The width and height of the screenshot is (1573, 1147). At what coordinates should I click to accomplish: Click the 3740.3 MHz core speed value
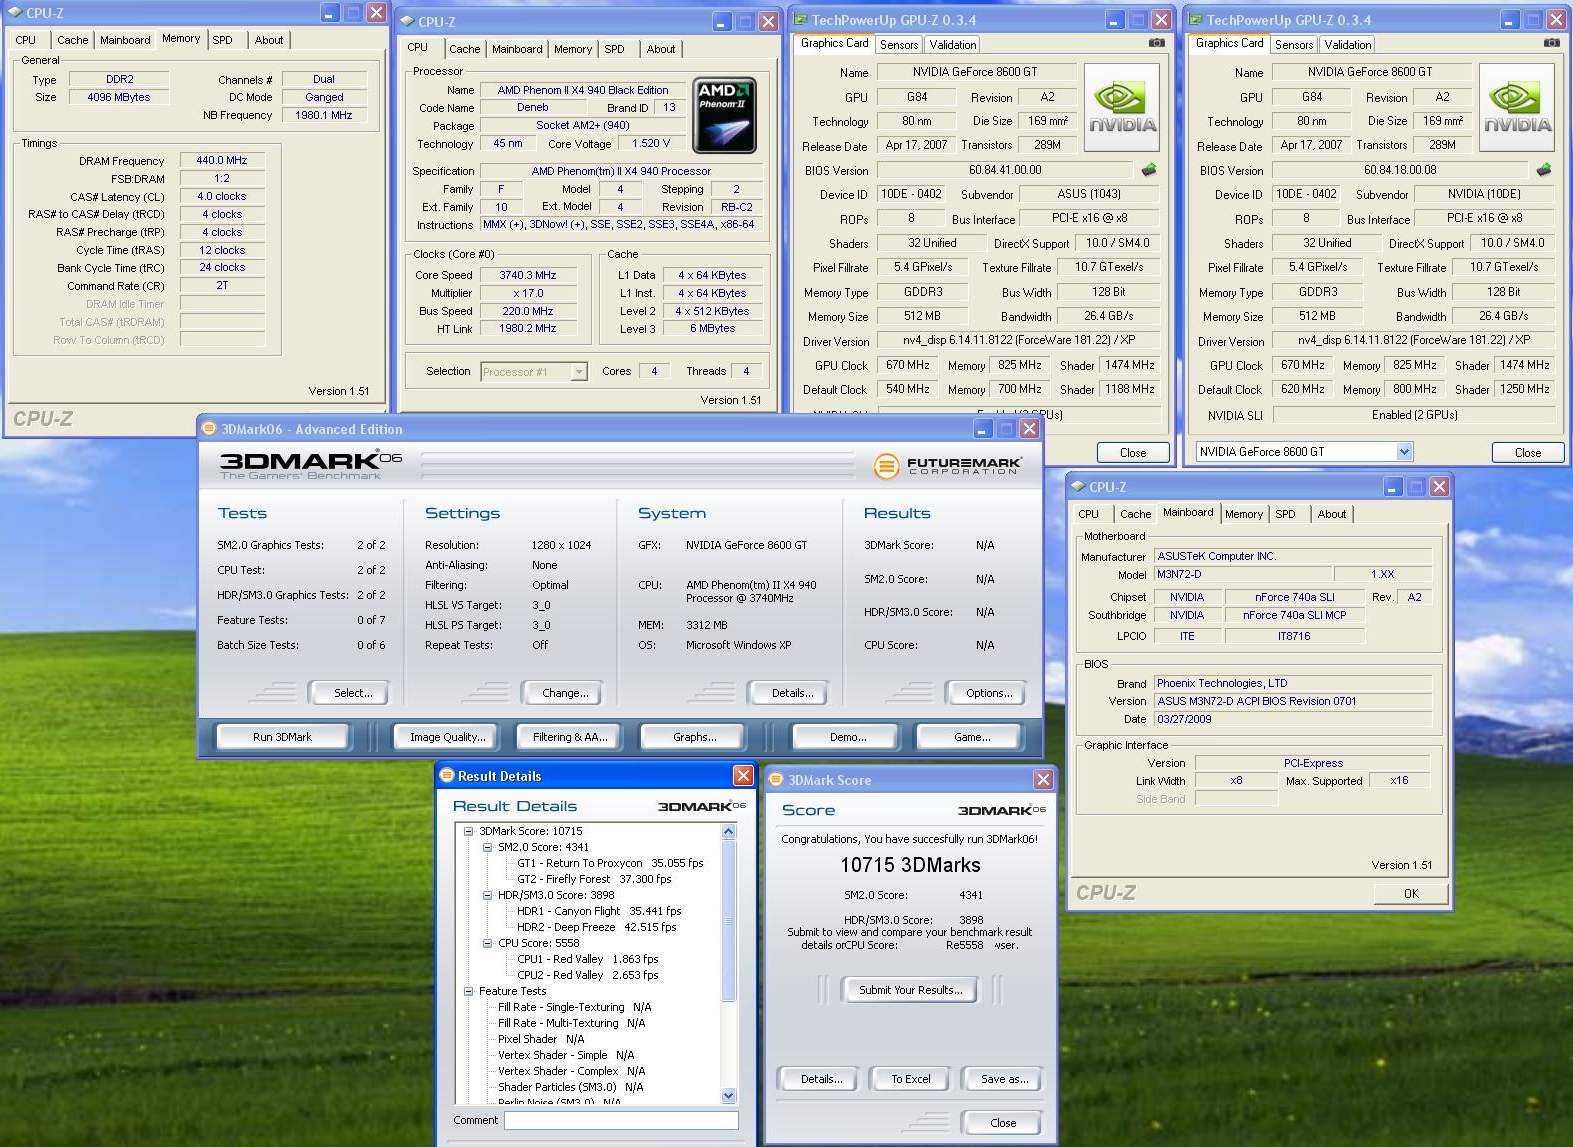click(x=528, y=275)
